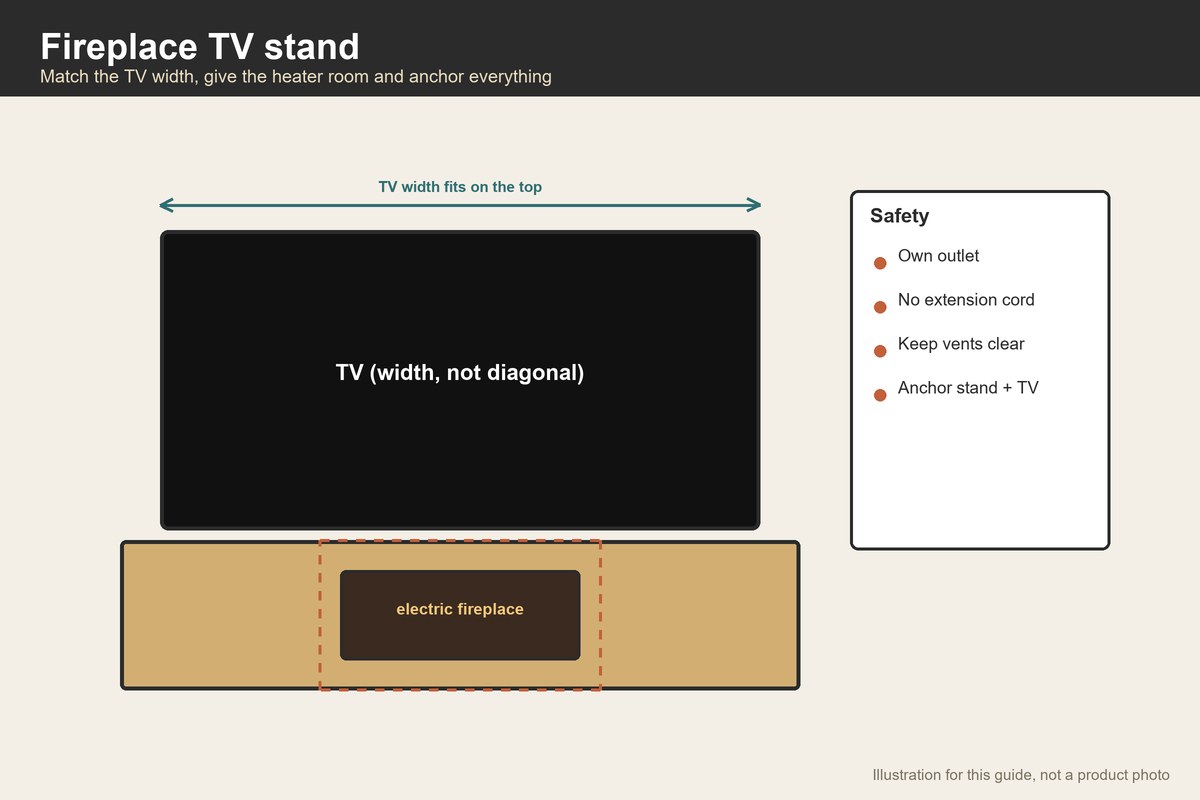Click the subtitle about matching TV width
The image size is (1200, 800).
296,76
